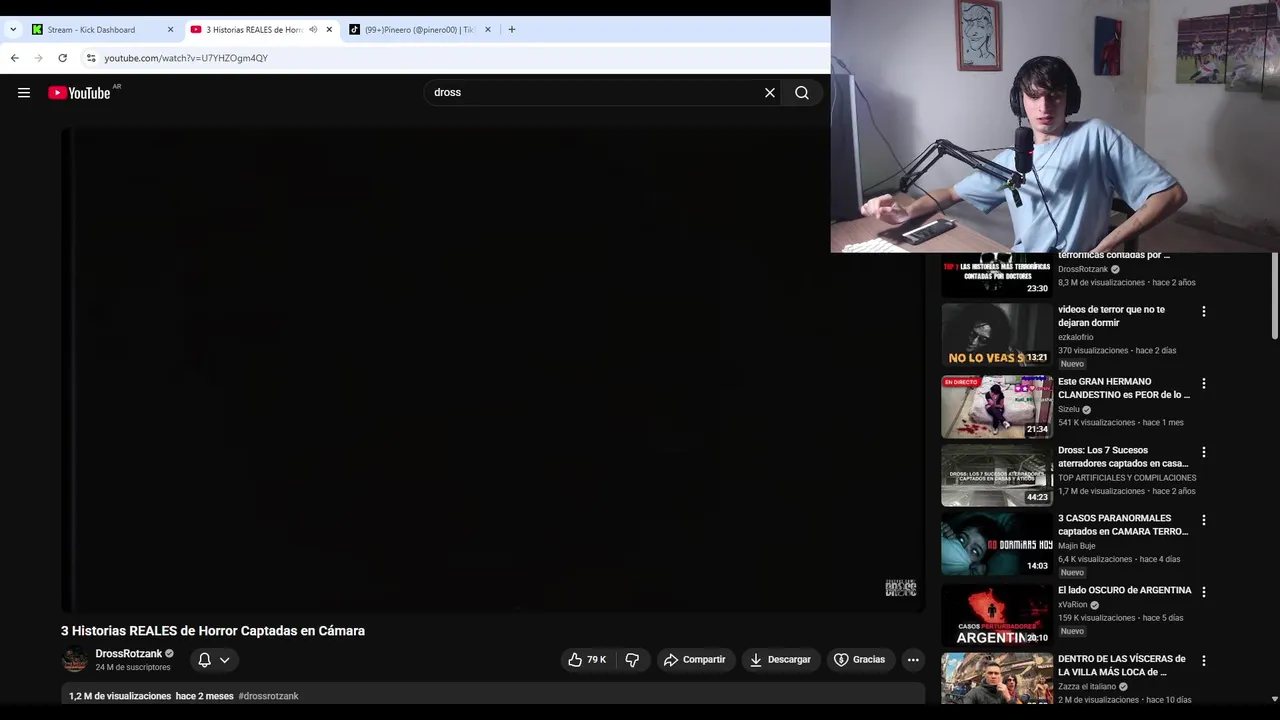The width and height of the screenshot is (1280, 720).
Task: Open options for 'Dross: Los 7 Sucesos' video
Action: 1204,452
